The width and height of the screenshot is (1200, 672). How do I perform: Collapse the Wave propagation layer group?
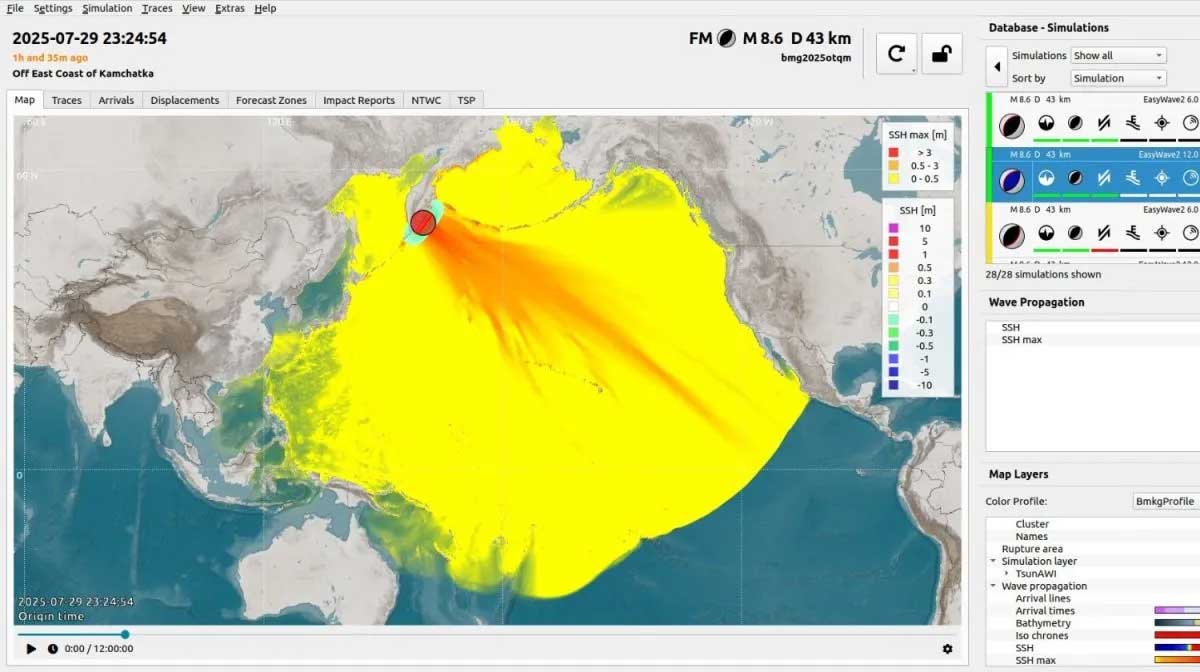(x=993, y=586)
